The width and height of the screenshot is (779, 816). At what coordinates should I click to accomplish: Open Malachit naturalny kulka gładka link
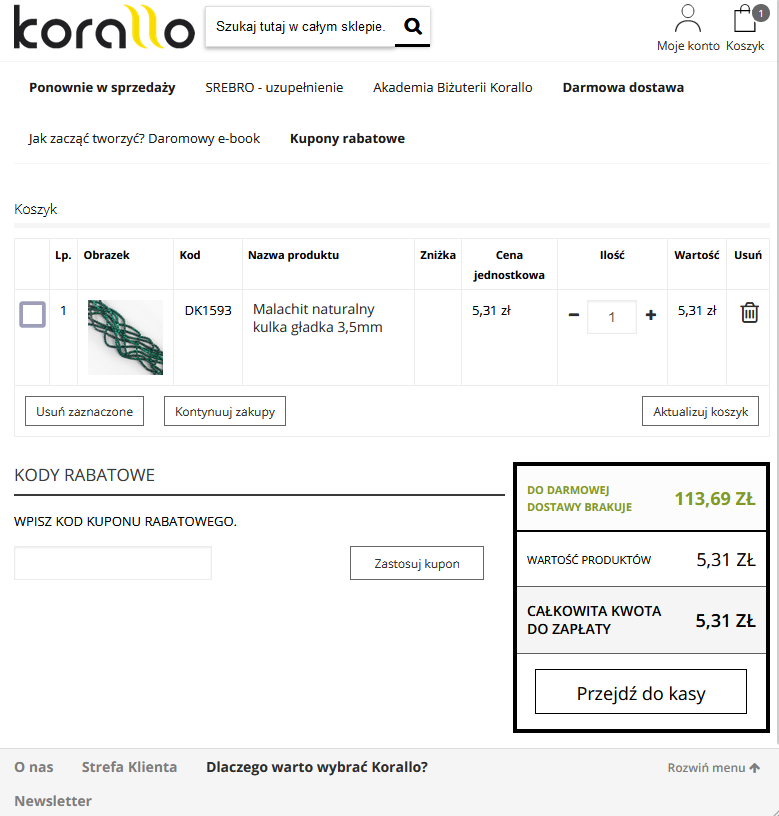click(x=317, y=318)
